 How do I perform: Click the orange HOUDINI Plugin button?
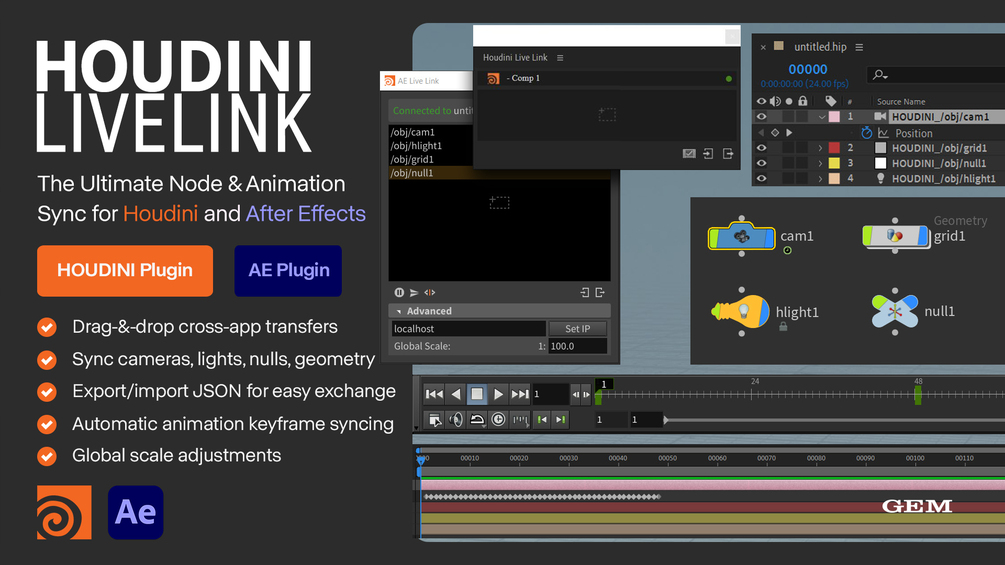click(x=125, y=271)
